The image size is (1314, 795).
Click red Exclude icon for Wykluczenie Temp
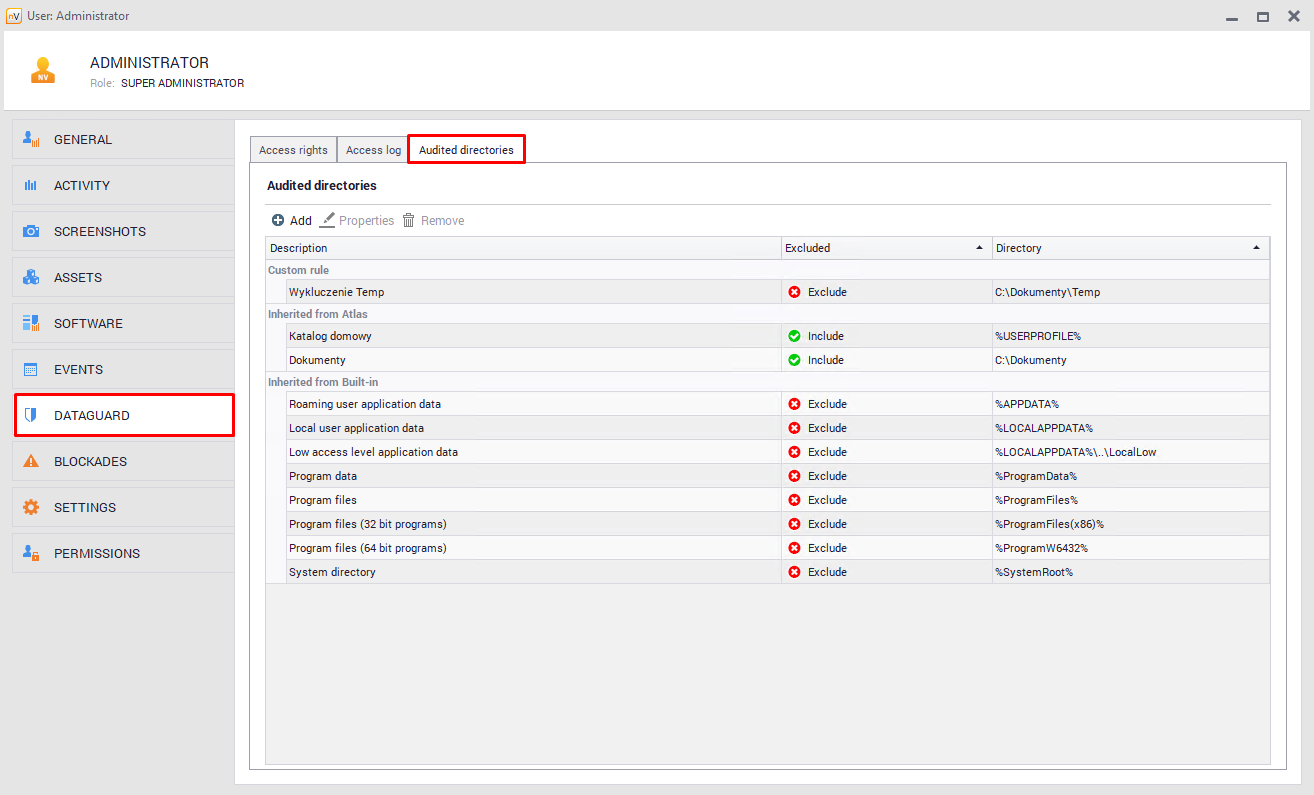point(794,292)
